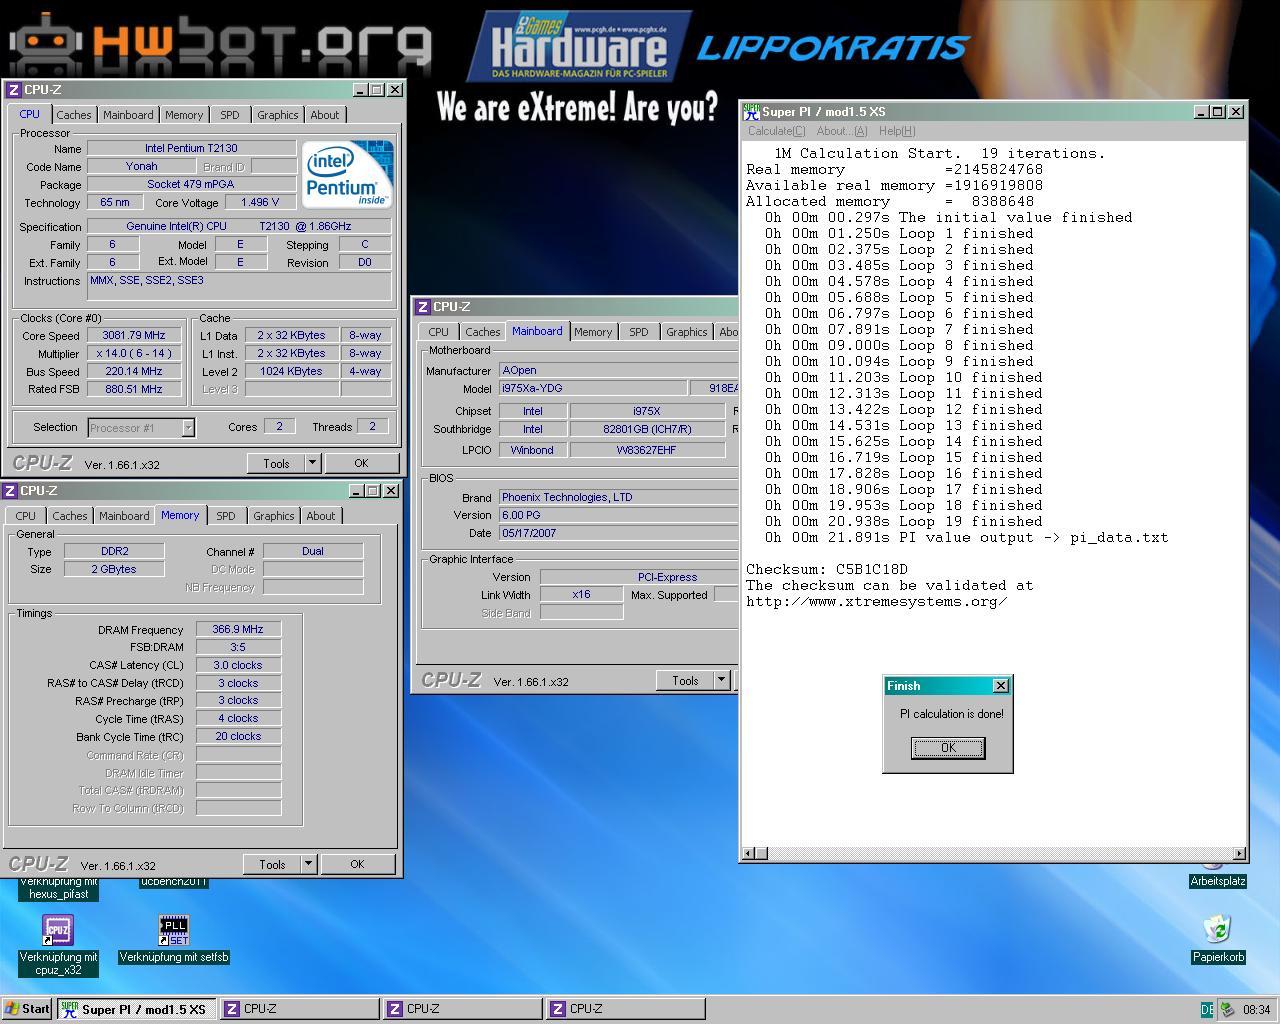Select the first CPU-Z taskbar button
This screenshot has height=1024, width=1280.
299,1009
